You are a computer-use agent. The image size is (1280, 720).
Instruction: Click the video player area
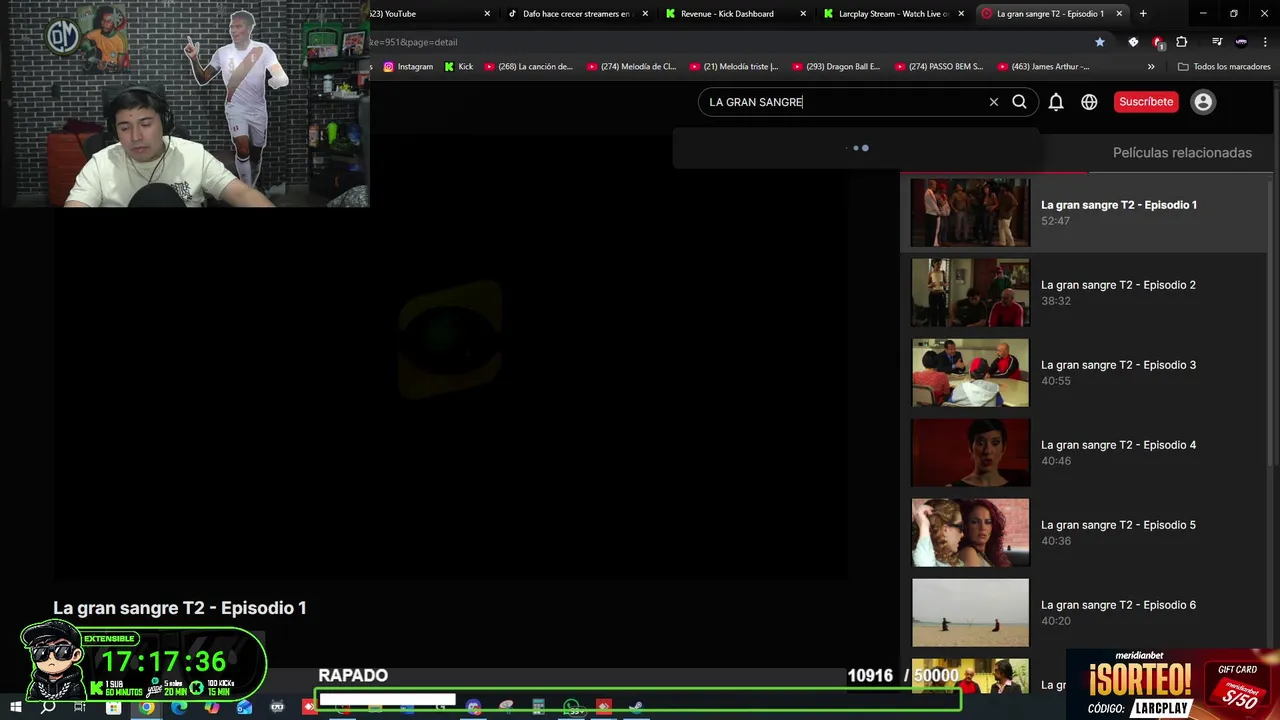[x=450, y=355]
